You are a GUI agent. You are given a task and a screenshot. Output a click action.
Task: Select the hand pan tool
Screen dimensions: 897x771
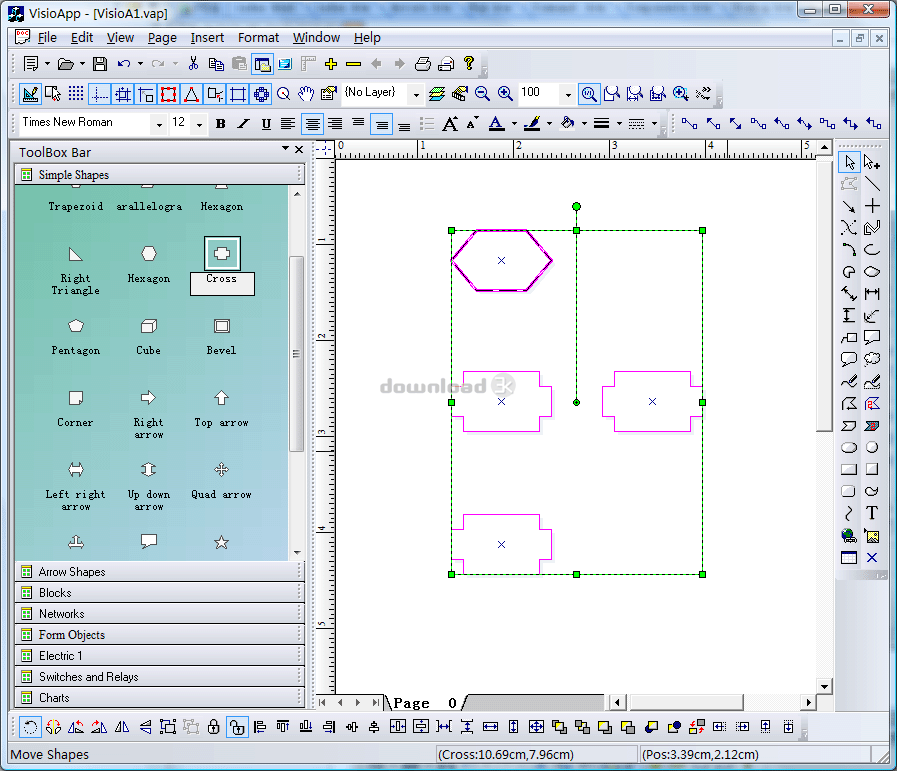(x=306, y=94)
